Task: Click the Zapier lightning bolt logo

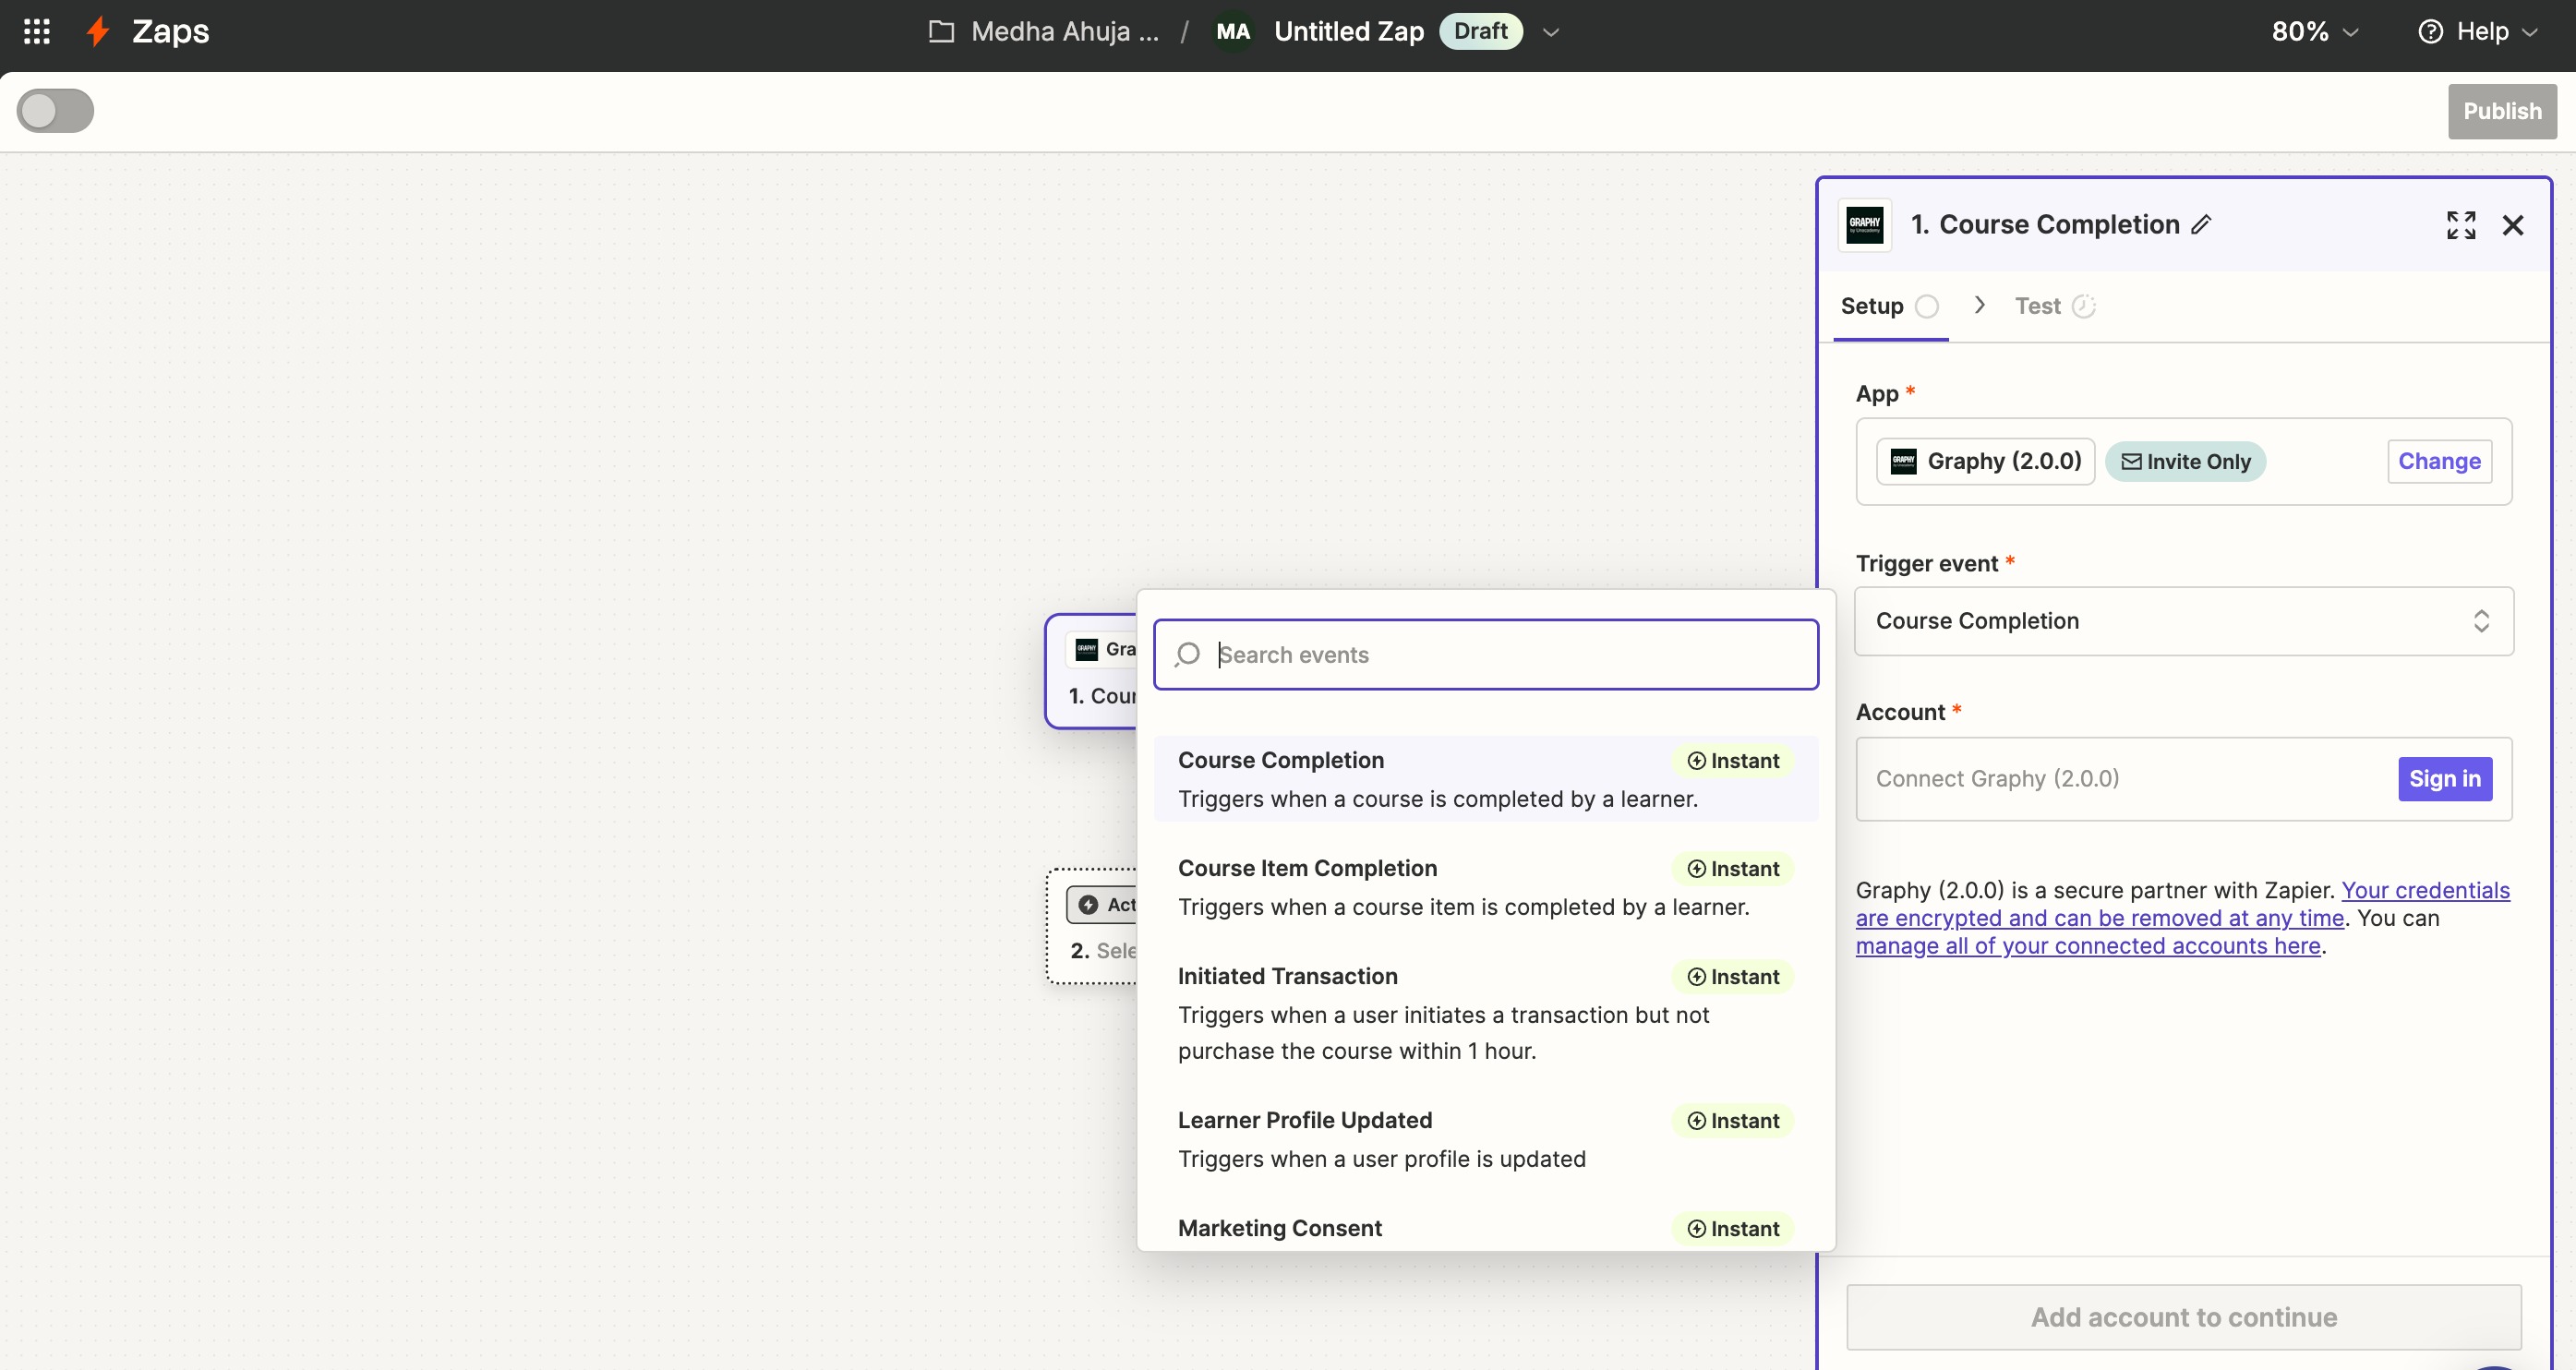Action: coord(97,31)
